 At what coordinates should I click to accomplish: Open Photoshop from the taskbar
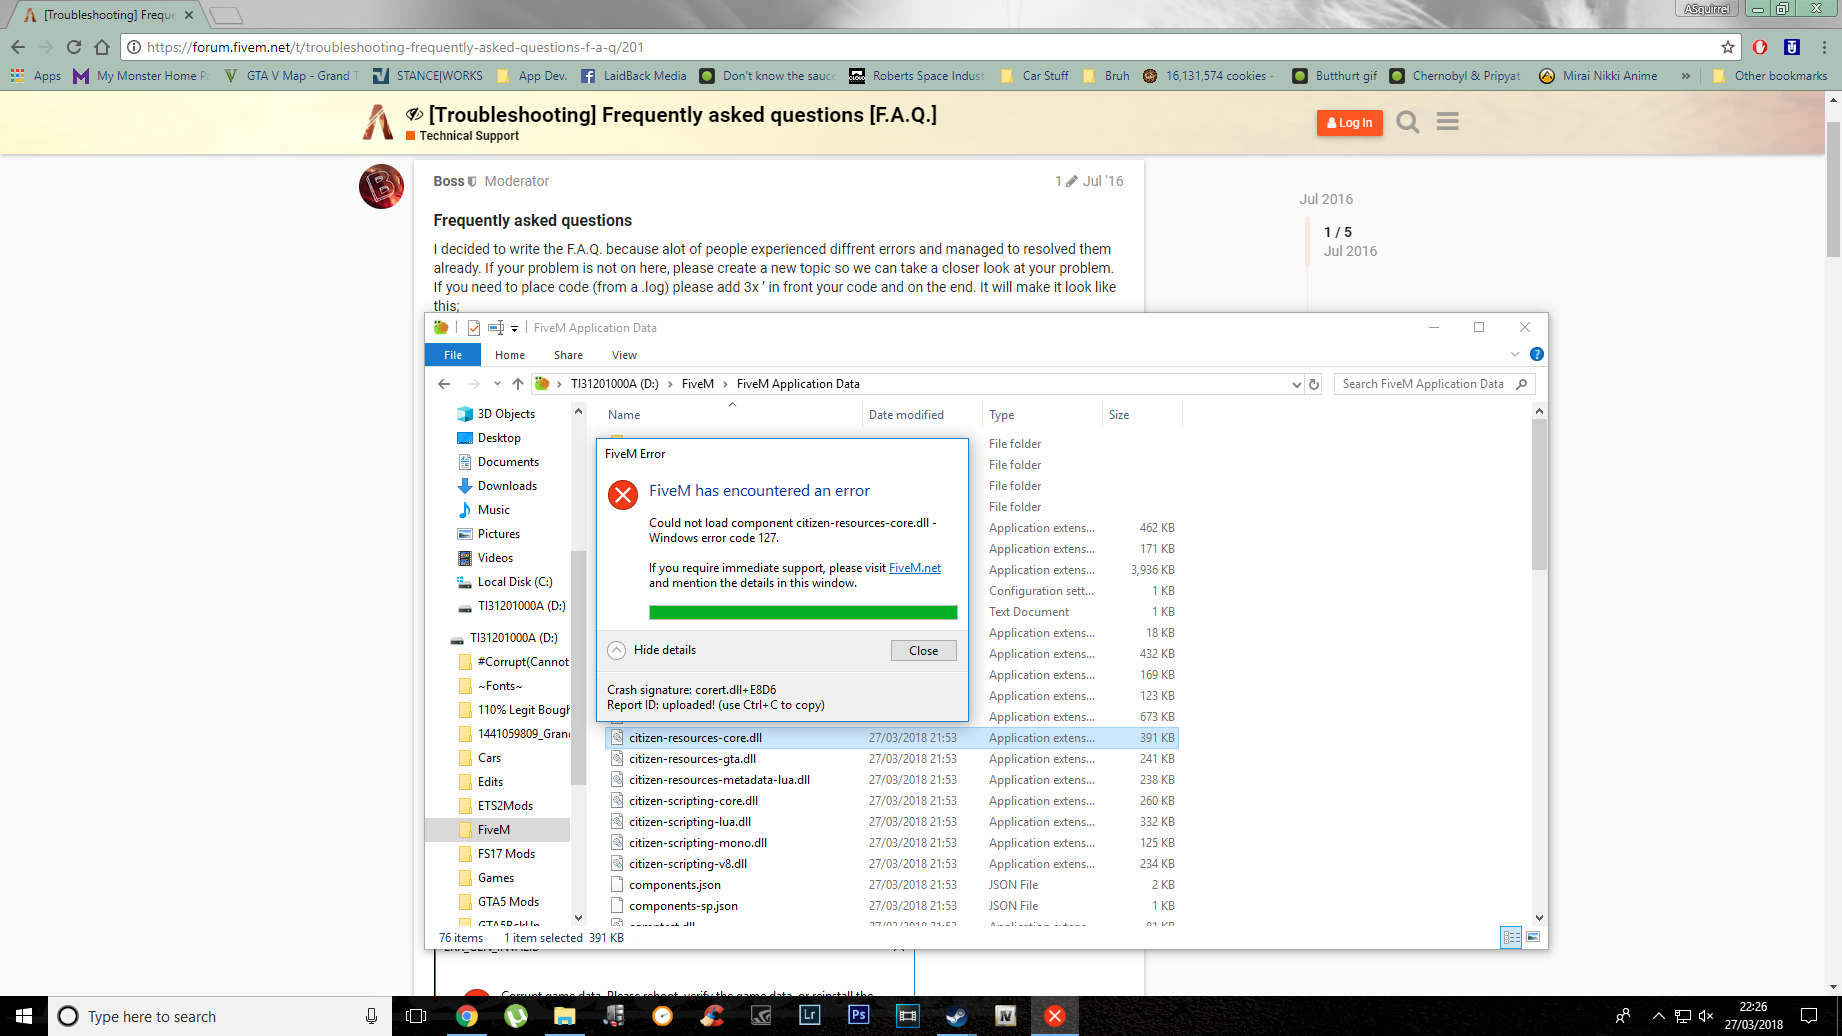click(858, 1016)
